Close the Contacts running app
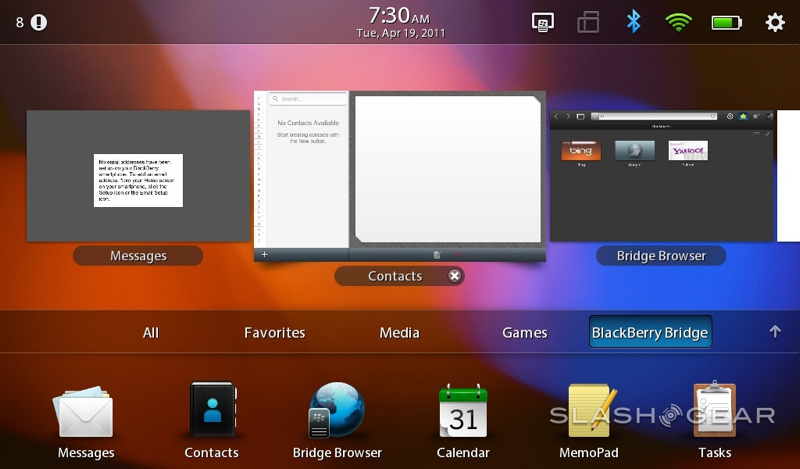800x469 pixels. coord(454,276)
